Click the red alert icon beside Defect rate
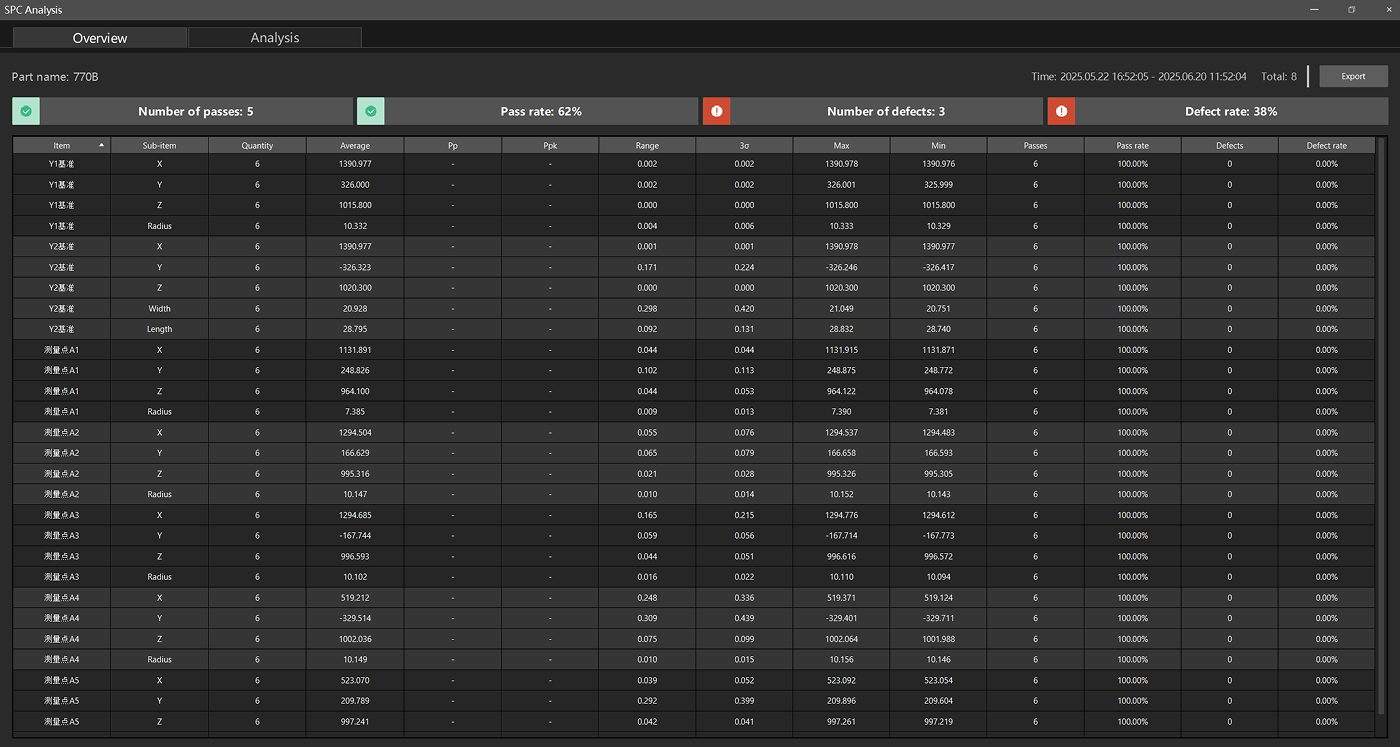The width and height of the screenshot is (1400, 747). coord(1061,111)
